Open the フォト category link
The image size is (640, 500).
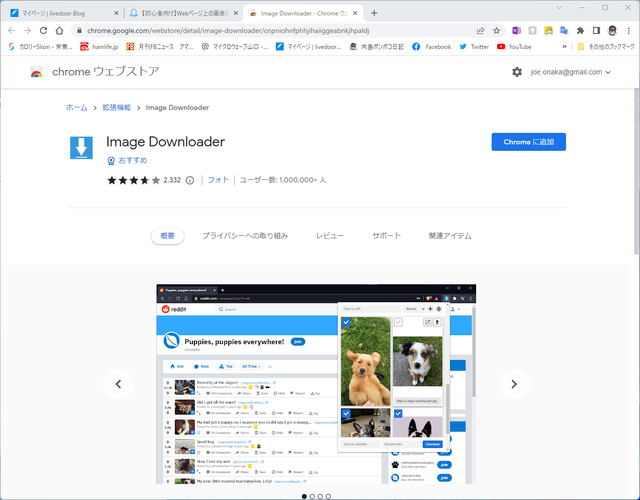(x=218, y=180)
